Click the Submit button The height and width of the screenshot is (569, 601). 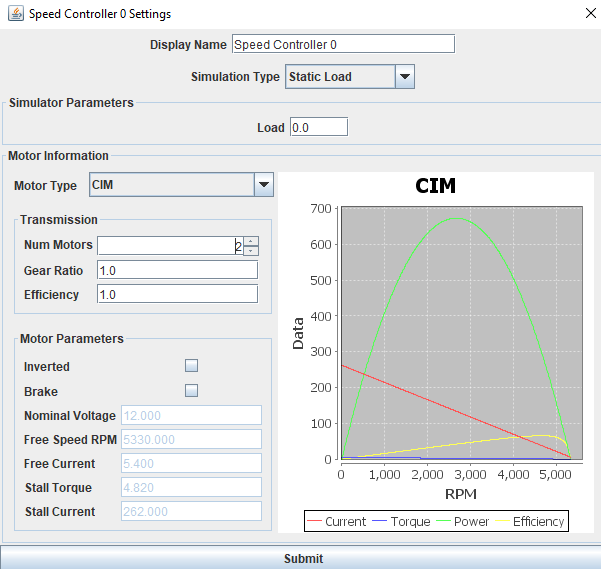(x=300, y=558)
